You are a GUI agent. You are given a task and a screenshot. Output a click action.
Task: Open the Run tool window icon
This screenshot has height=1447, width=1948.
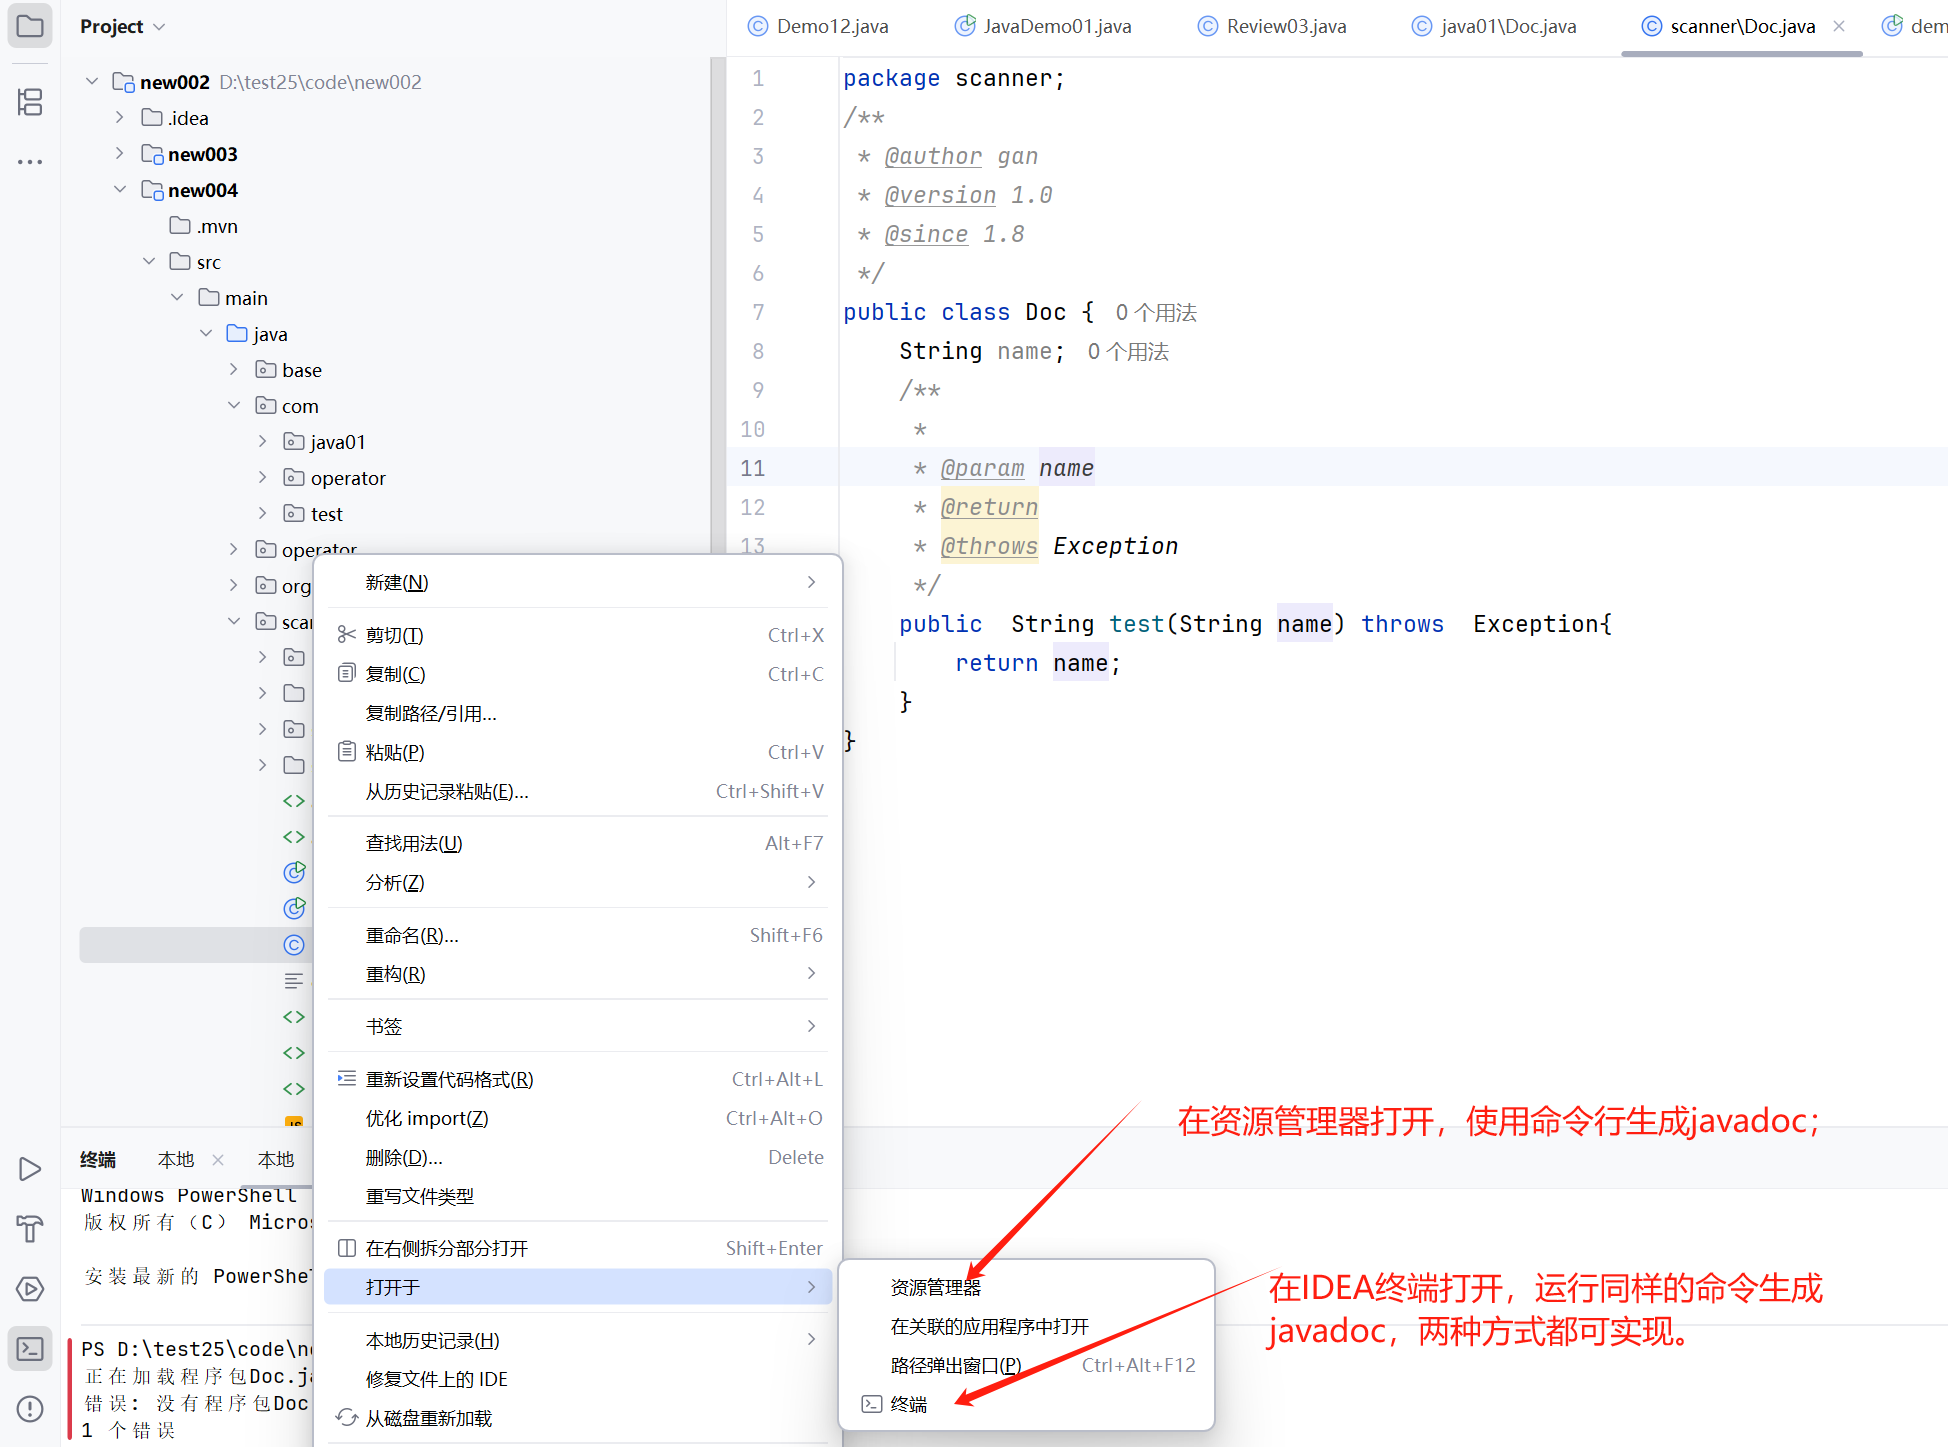[x=30, y=1169]
